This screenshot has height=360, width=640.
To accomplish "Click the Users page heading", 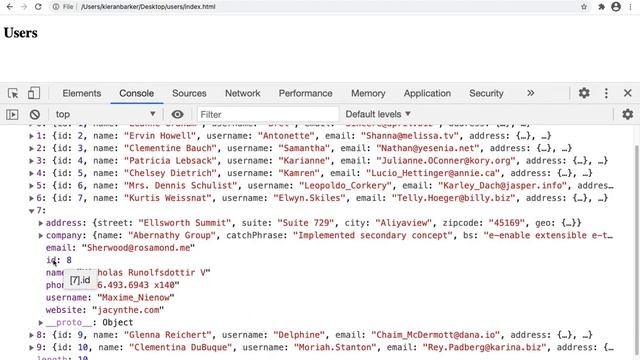I will [20, 33].
